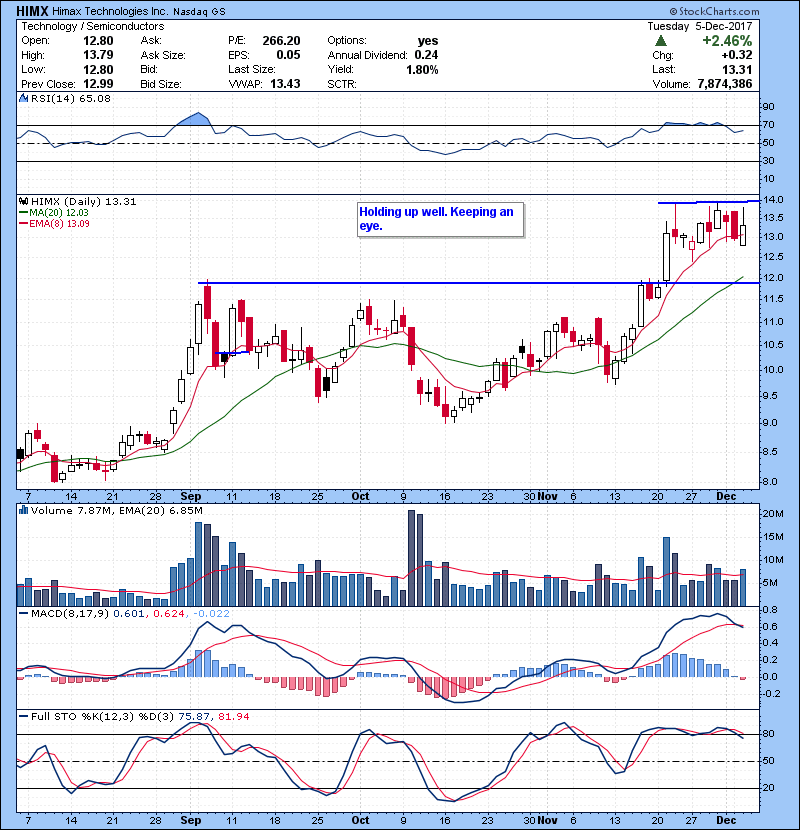800x830 pixels.
Task: Click the Dec marker under the Stochastic panel
Action: pos(726,820)
